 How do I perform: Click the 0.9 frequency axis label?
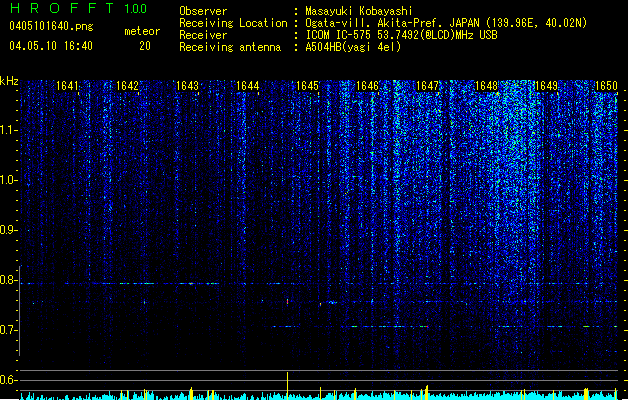pos(8,230)
